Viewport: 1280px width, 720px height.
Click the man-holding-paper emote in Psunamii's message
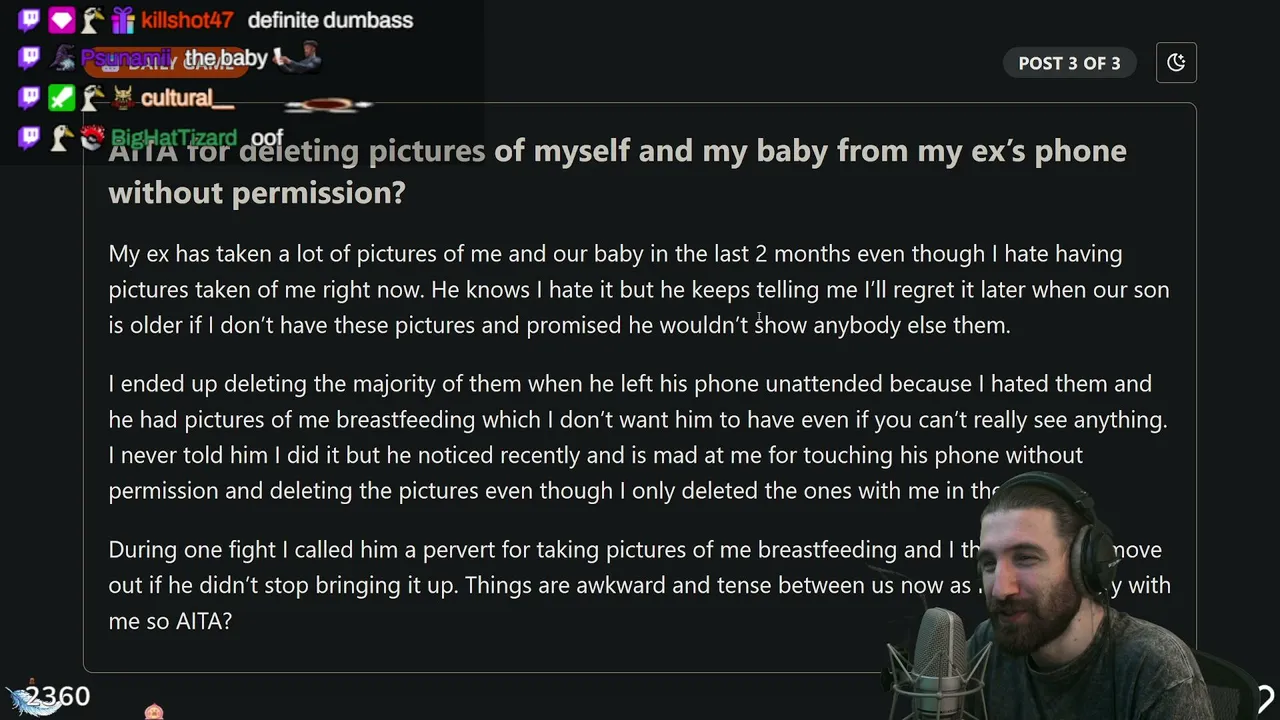pyautogui.click(x=297, y=59)
